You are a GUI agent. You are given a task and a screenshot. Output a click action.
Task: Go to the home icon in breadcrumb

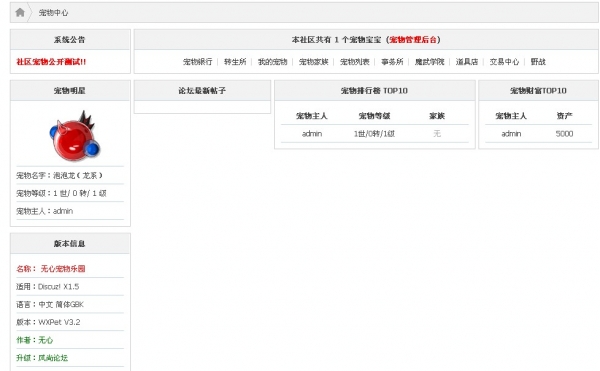click(x=20, y=13)
